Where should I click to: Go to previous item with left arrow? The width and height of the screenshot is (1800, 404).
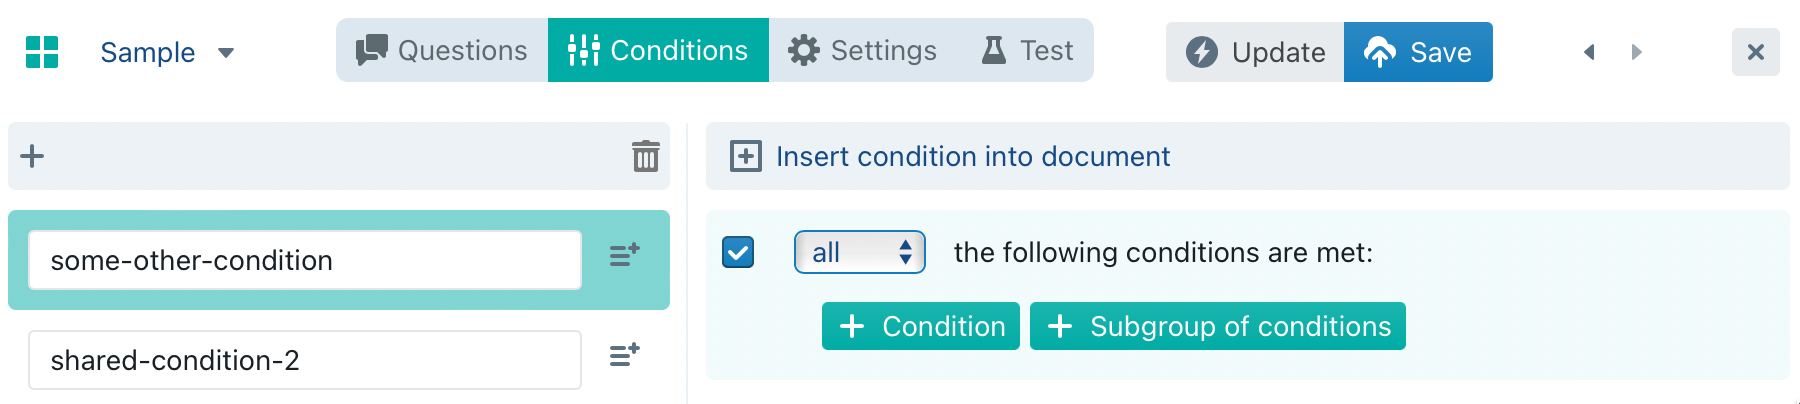(1588, 52)
